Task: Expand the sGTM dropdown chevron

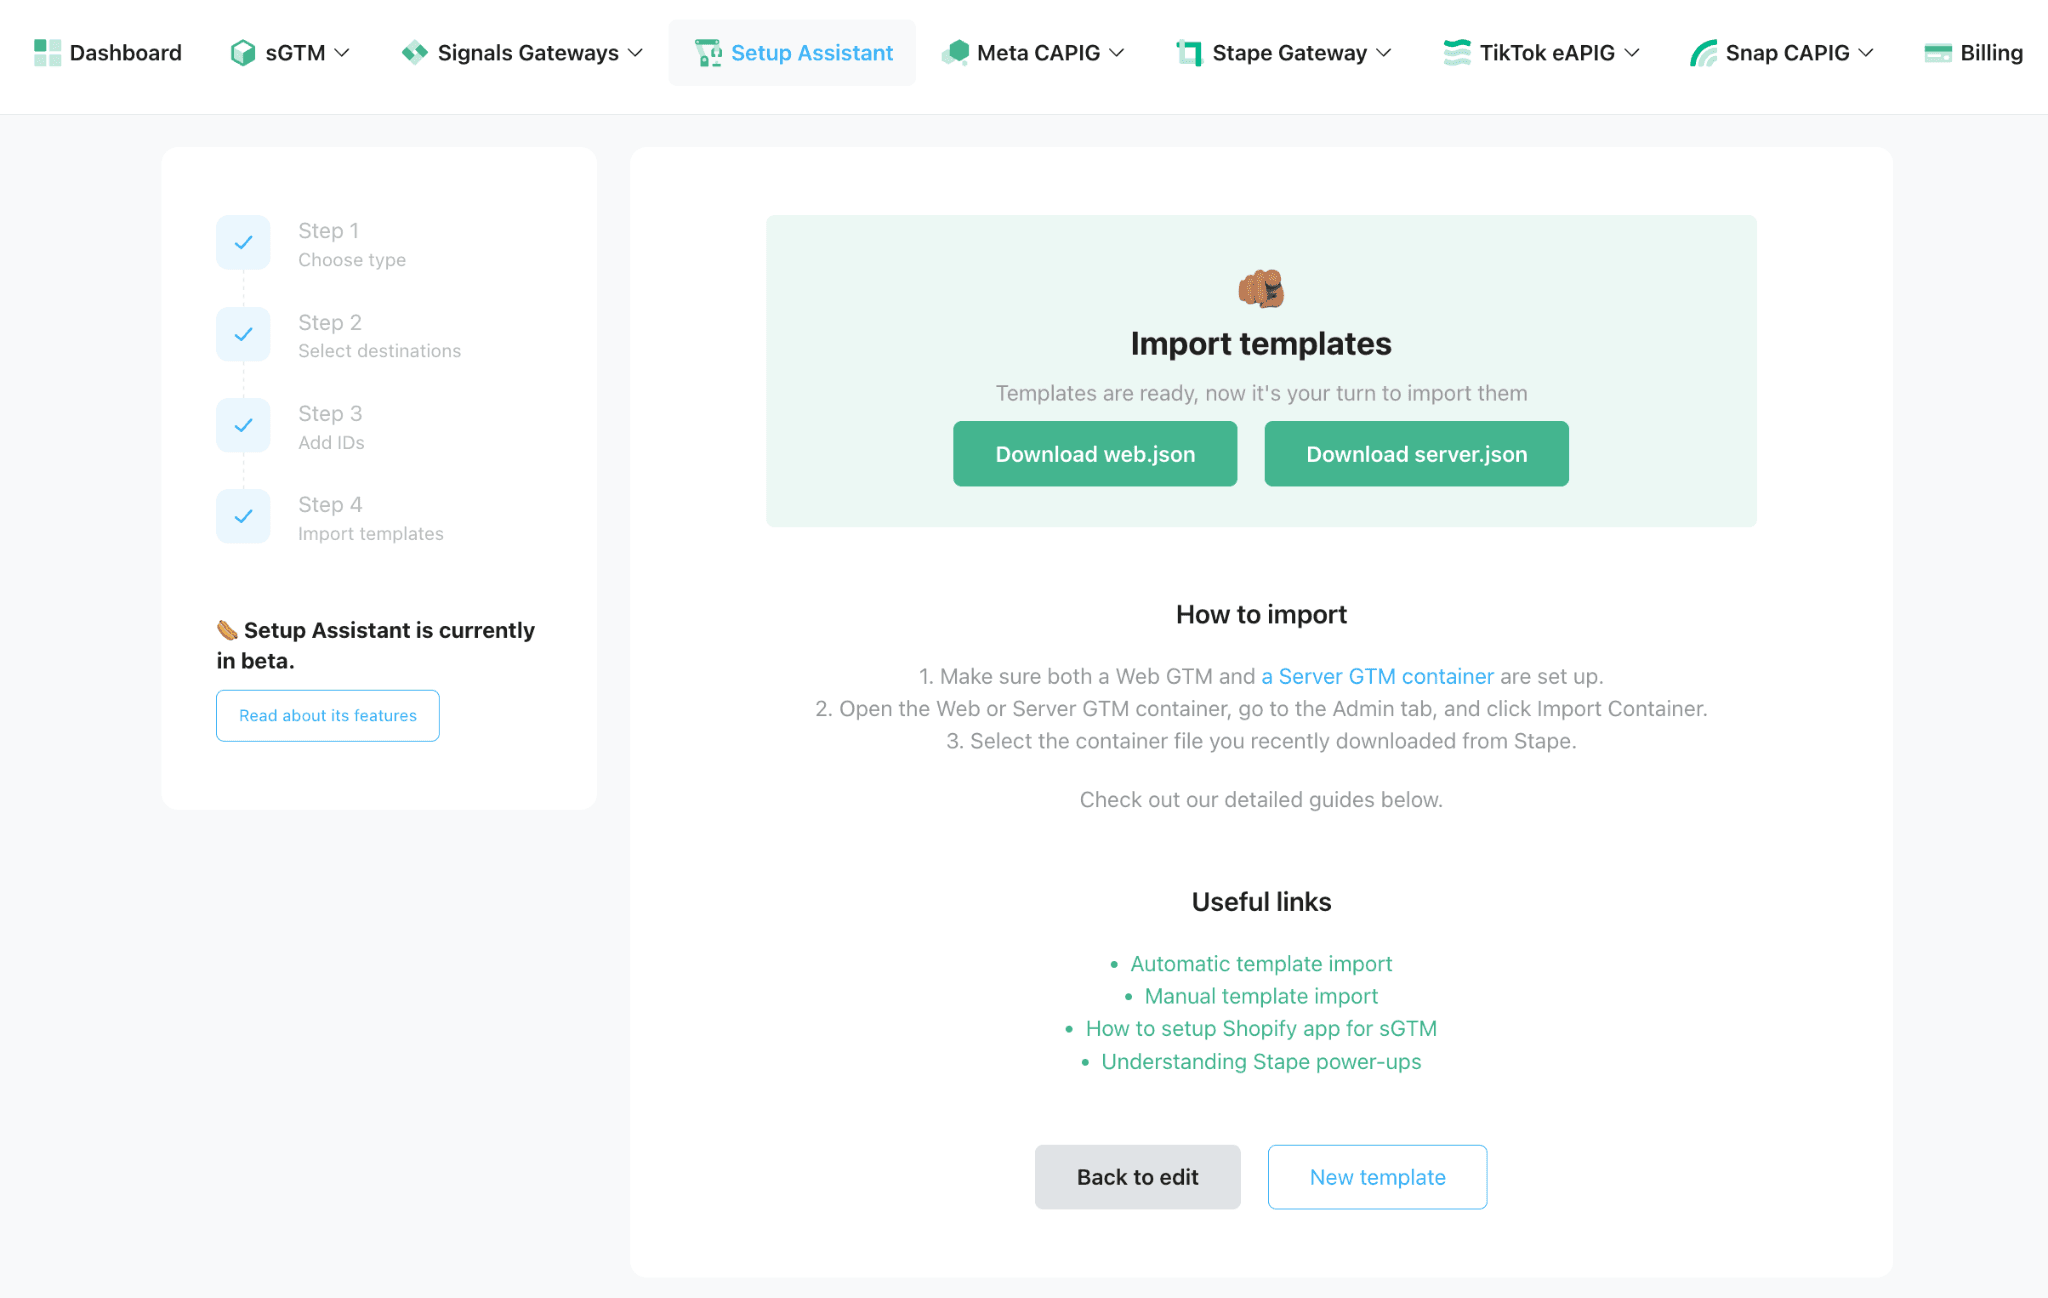Action: coord(342,53)
